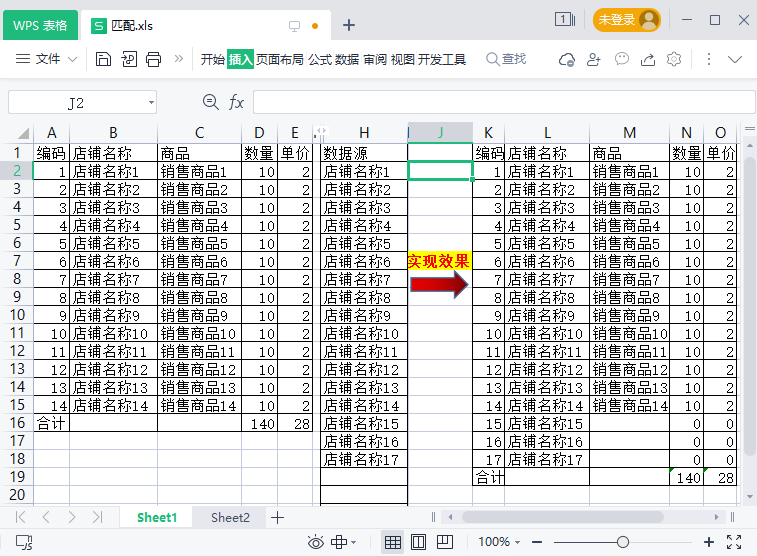Viewport: 757px width, 556px height.
Task: Click the Save icon in toolbar
Action: pyautogui.click(x=103, y=59)
